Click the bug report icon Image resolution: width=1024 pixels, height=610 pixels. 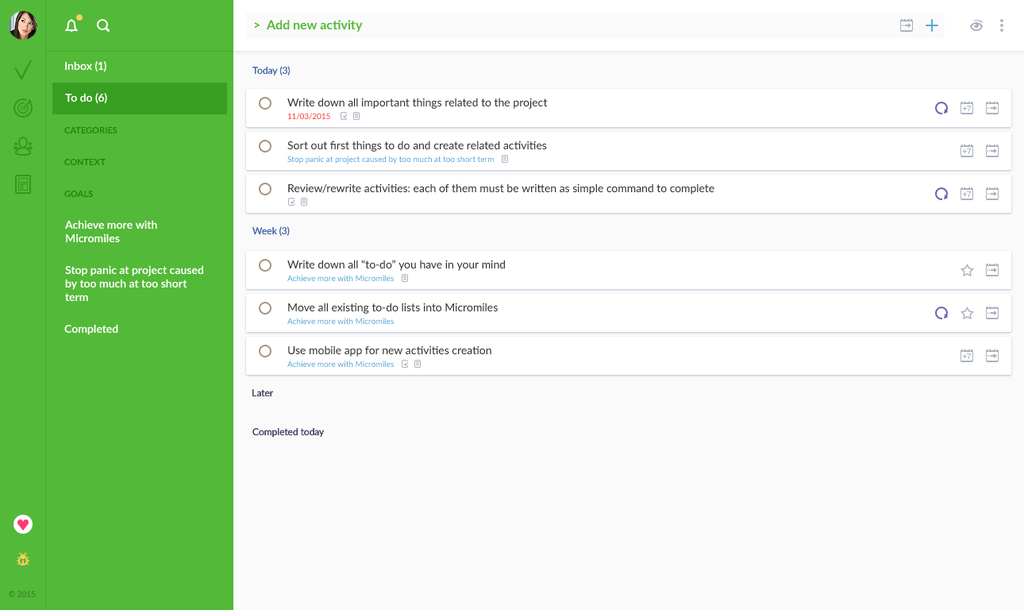tap(23, 560)
